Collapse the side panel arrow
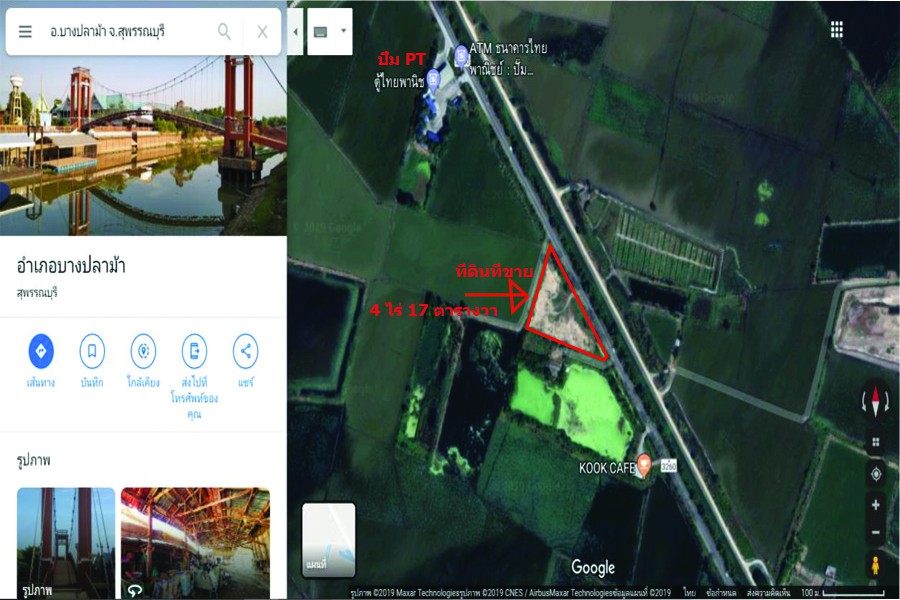Image resolution: width=900 pixels, height=600 pixels. [x=295, y=32]
